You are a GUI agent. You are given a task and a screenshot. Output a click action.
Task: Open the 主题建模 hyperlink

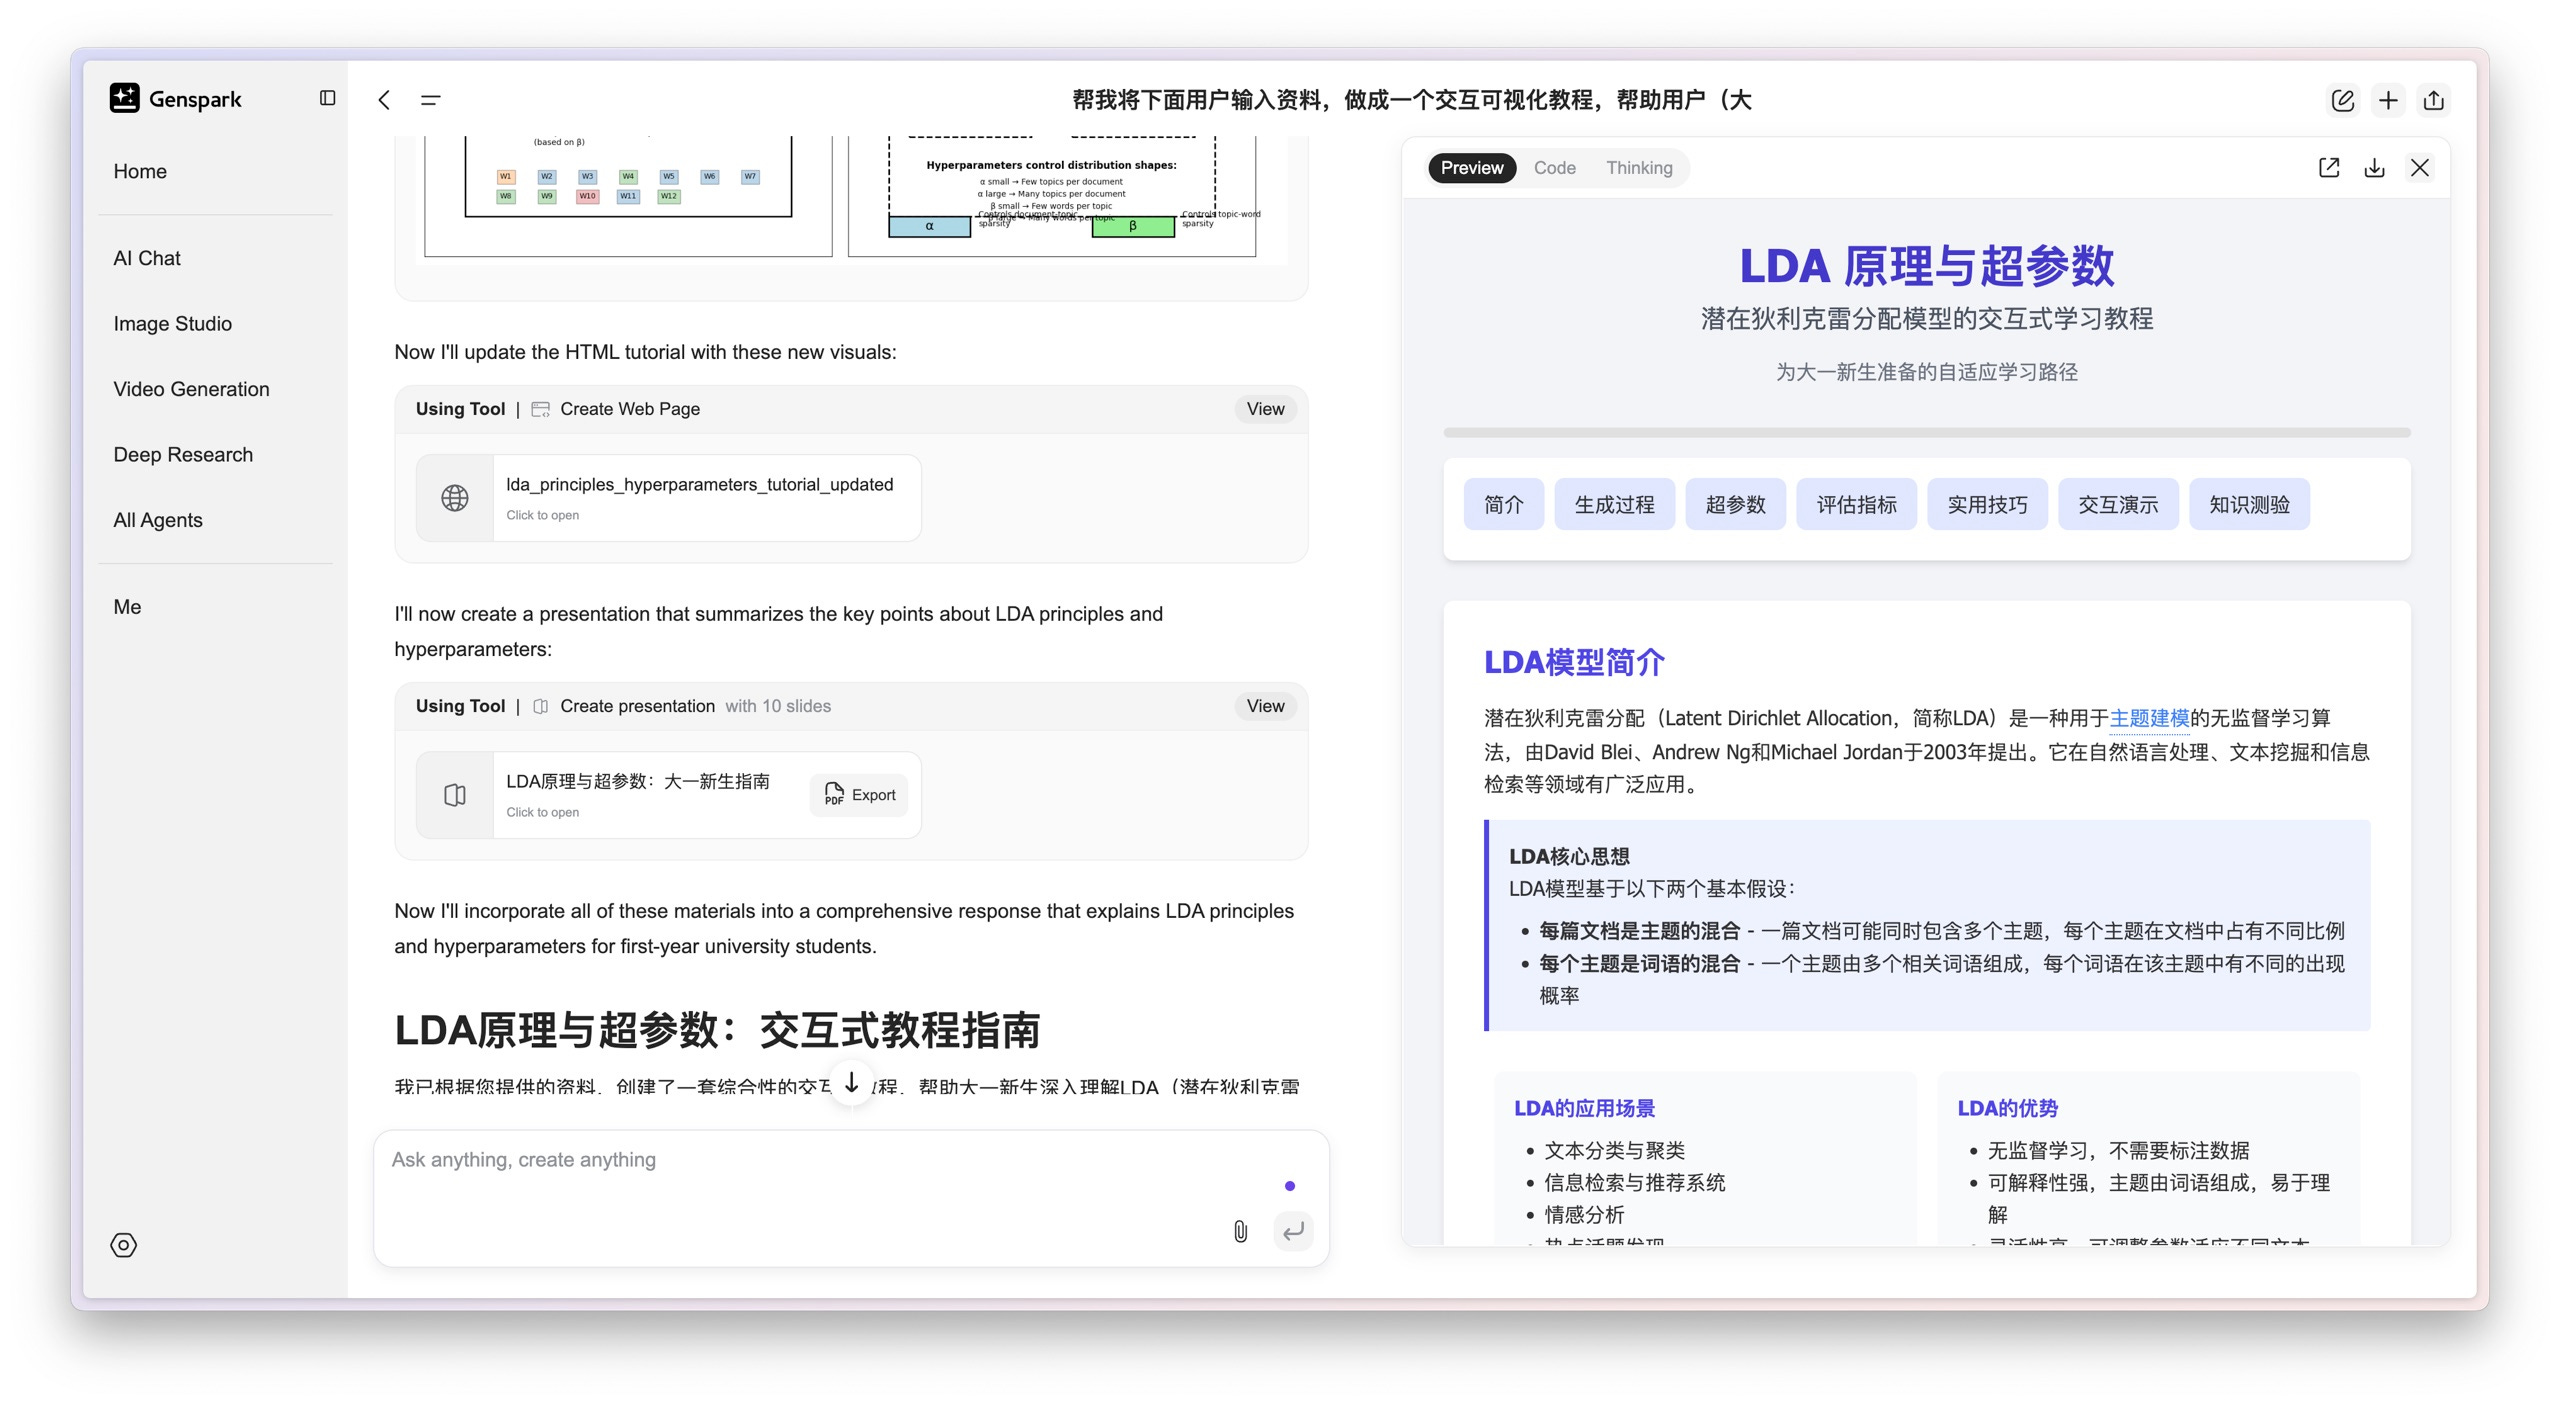click(2149, 718)
